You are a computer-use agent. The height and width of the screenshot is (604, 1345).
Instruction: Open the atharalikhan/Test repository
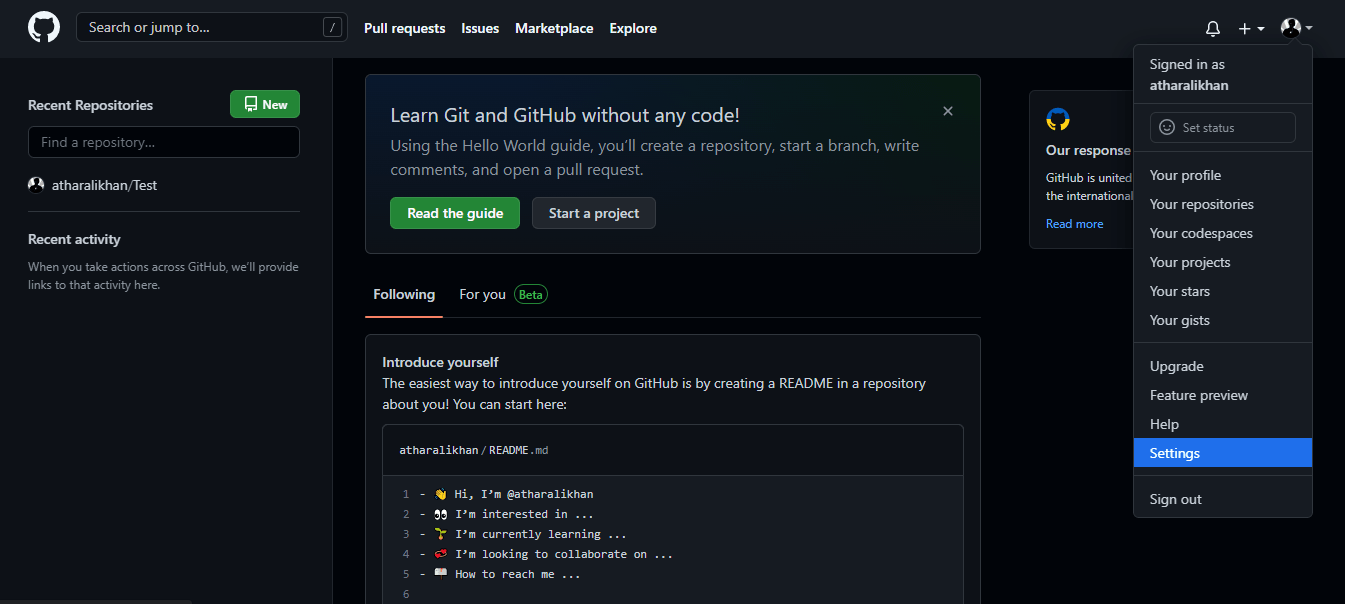point(104,185)
